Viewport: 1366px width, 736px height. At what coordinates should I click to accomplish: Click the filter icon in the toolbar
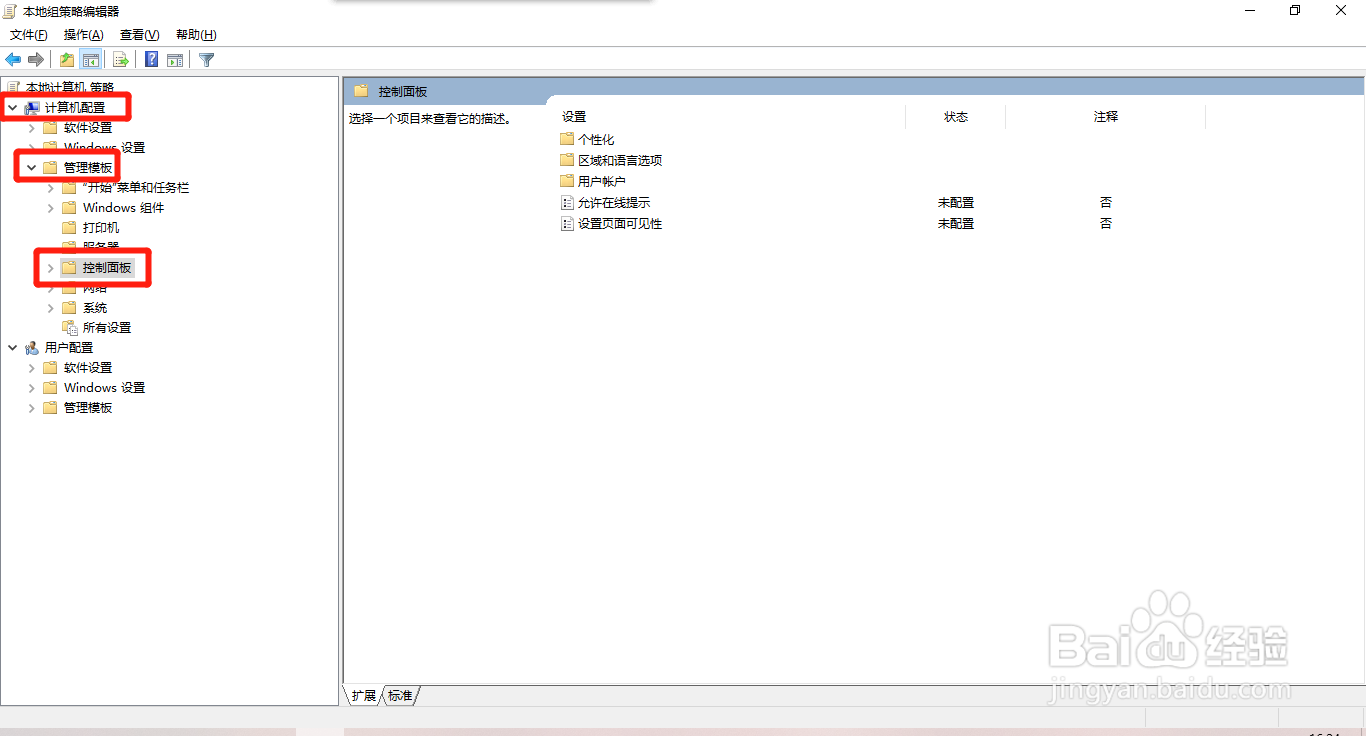206,59
